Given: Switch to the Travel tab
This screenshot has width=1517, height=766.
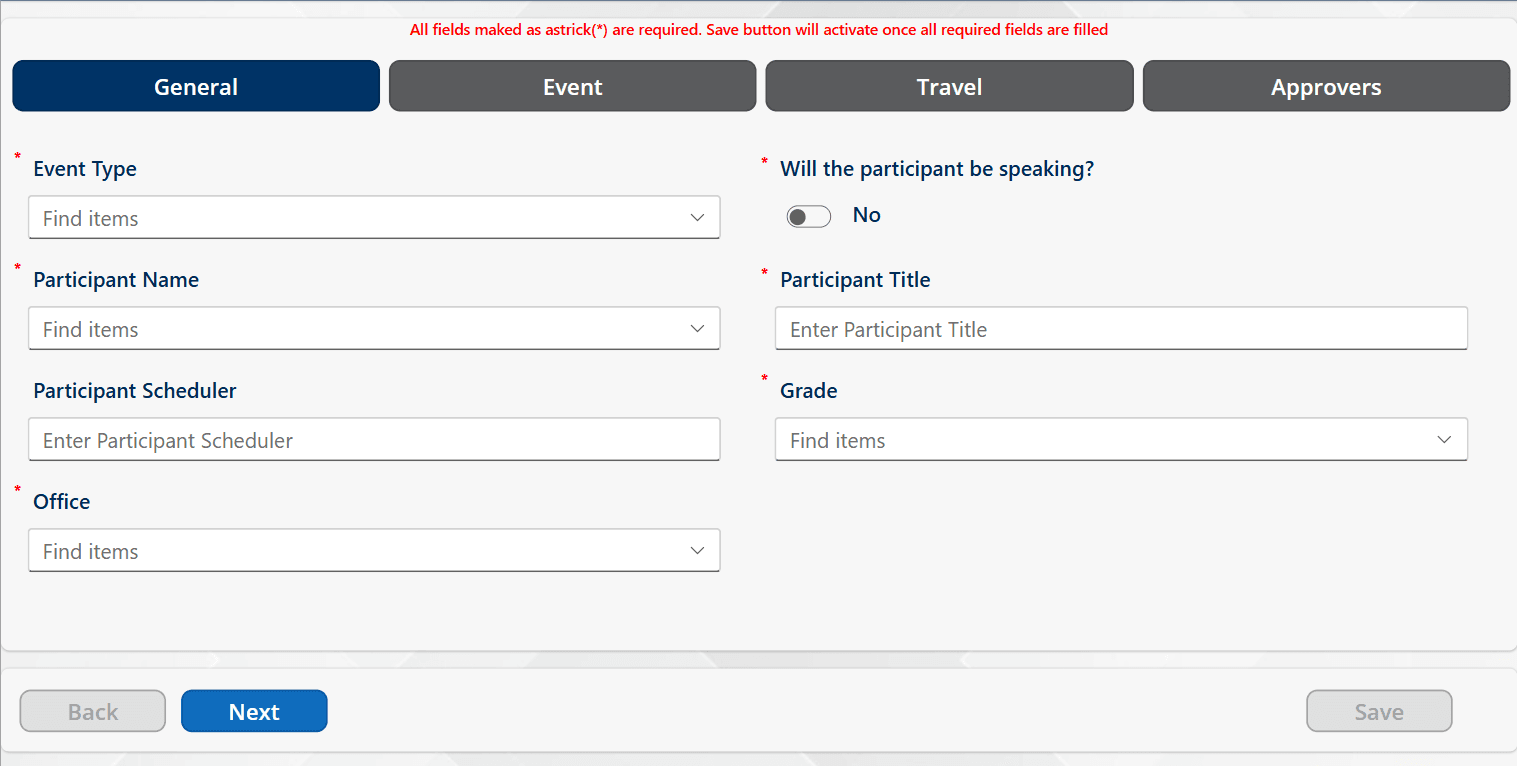Looking at the screenshot, I should click(x=950, y=86).
